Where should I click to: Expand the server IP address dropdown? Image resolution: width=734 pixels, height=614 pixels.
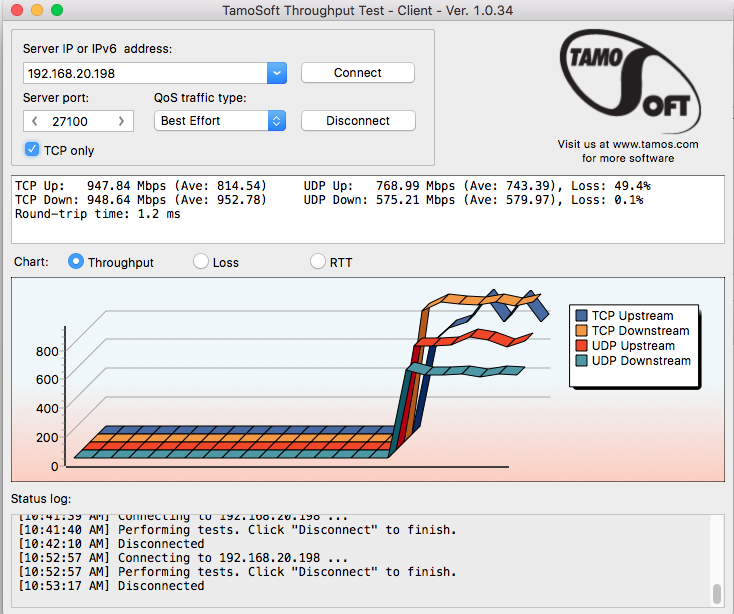[x=277, y=73]
